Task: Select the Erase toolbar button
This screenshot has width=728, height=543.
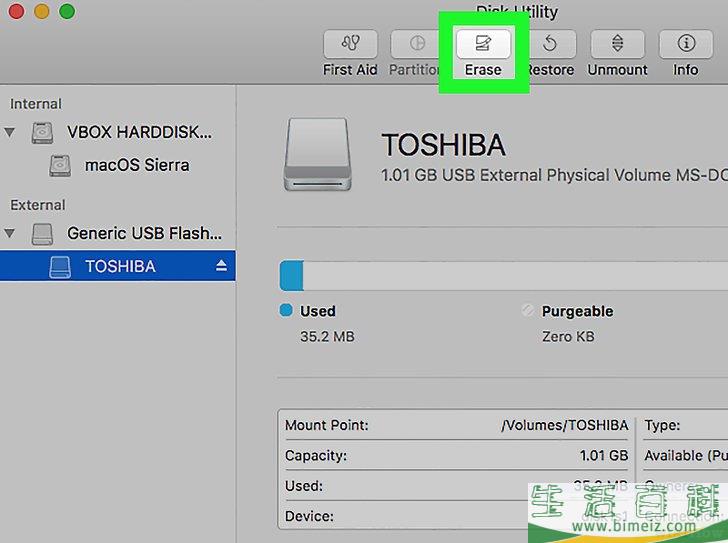Action: (483, 44)
